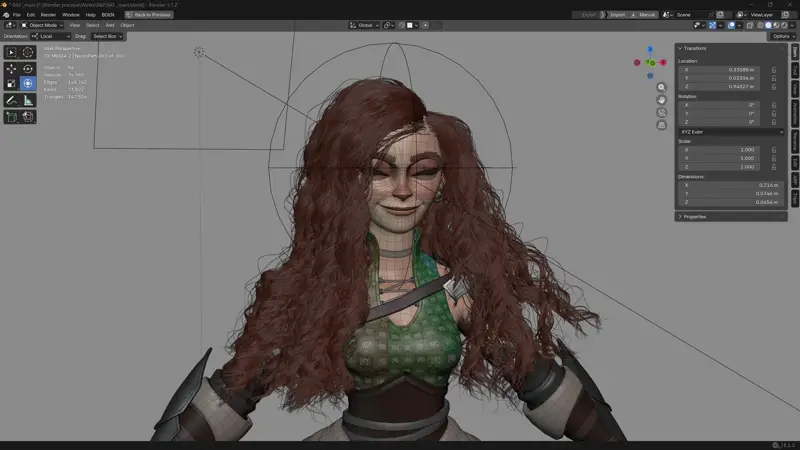Toggle proportional editing
800x450 pixels.
(x=425, y=25)
